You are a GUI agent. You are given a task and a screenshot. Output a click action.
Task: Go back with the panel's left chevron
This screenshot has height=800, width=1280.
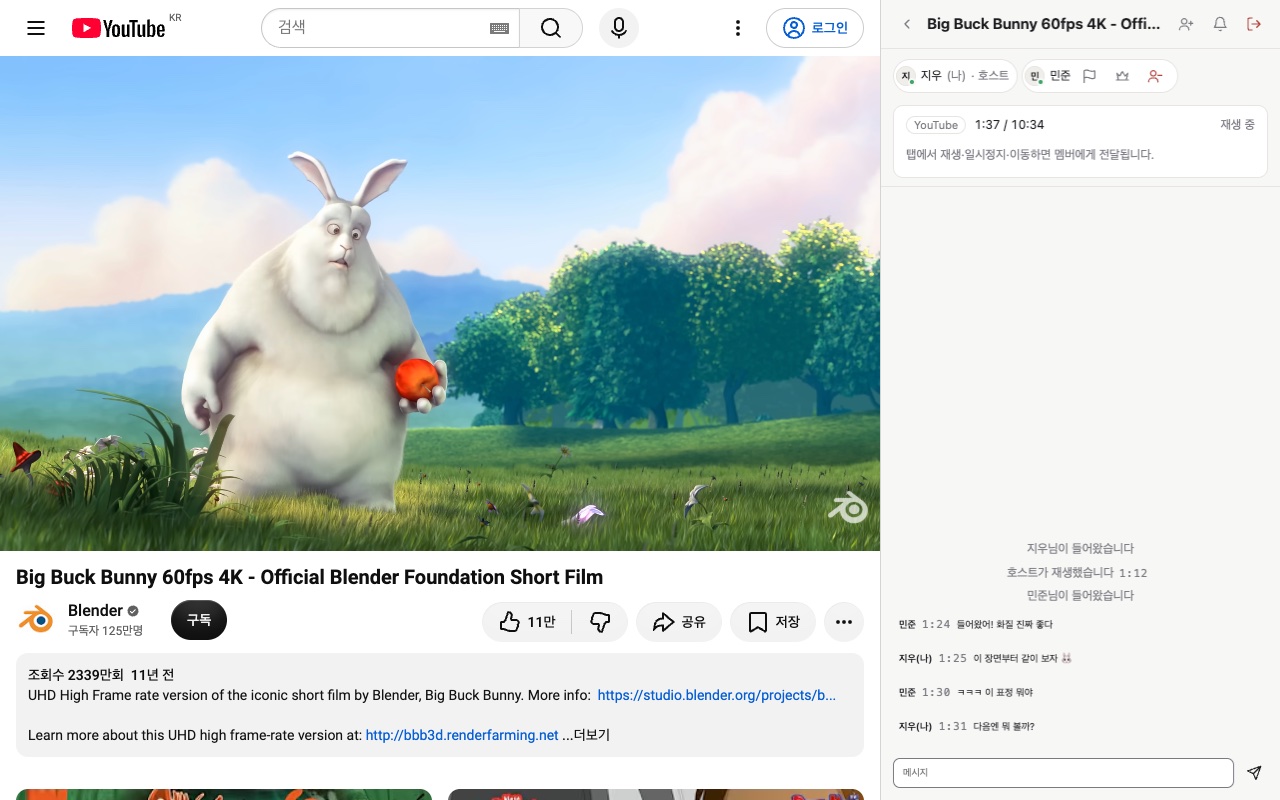(907, 24)
